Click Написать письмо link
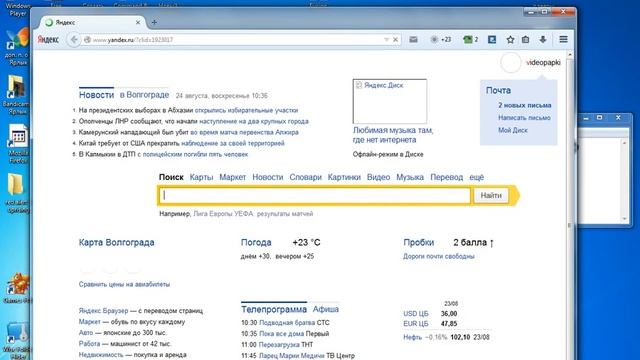The width and height of the screenshot is (640, 360). 524,118
